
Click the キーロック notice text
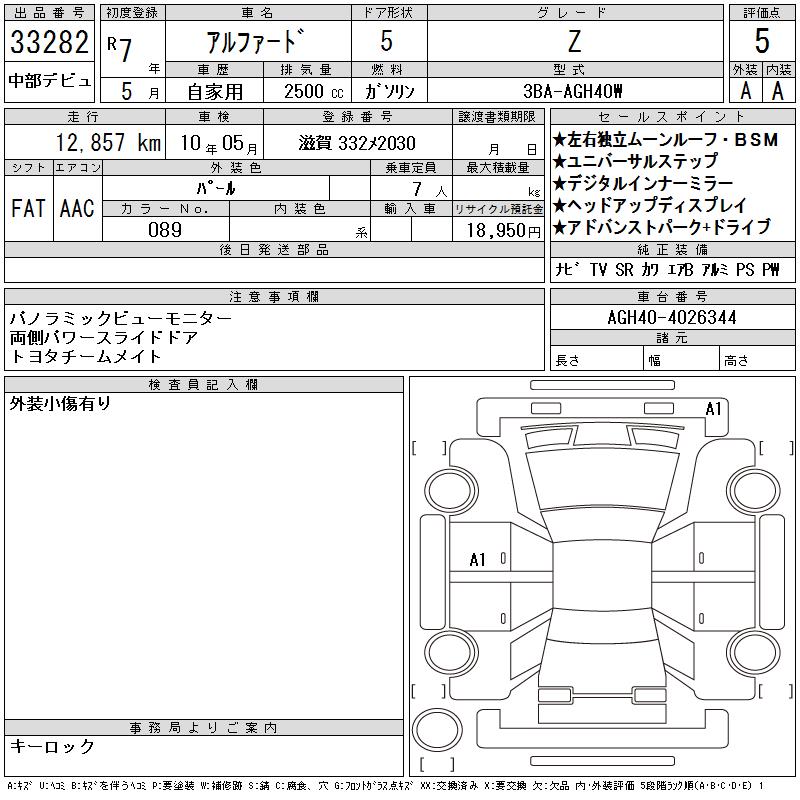[x=52, y=746]
